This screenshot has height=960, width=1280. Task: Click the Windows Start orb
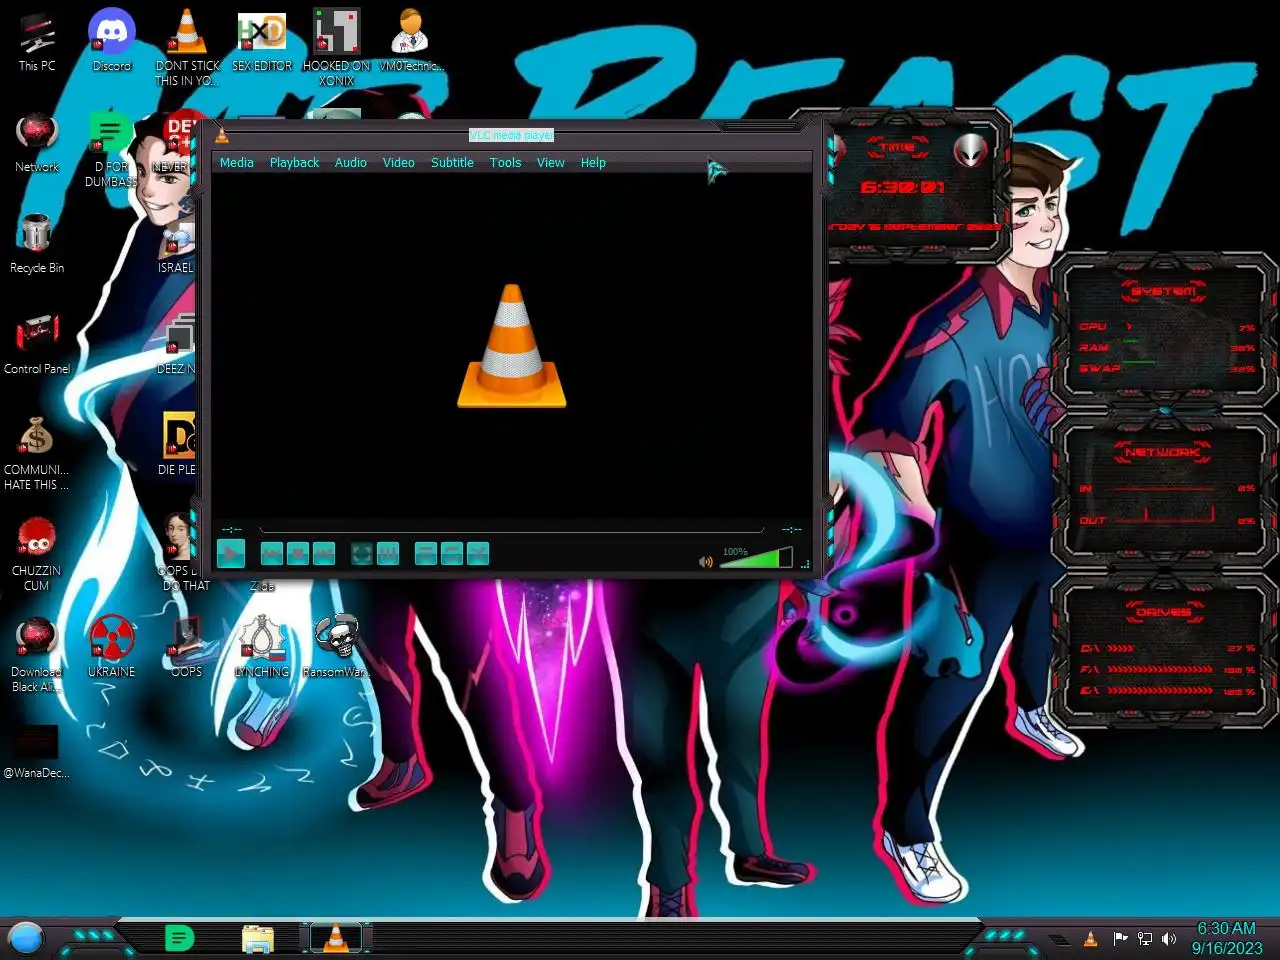[26, 939]
